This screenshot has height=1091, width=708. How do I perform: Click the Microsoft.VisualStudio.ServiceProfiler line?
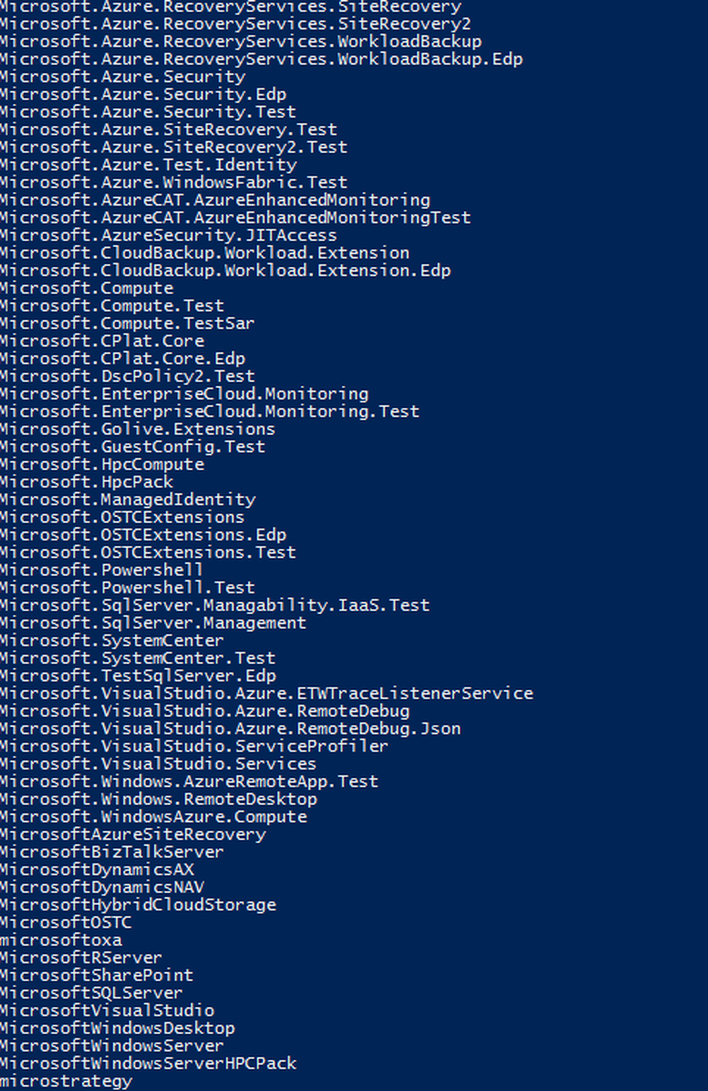[x=194, y=746]
